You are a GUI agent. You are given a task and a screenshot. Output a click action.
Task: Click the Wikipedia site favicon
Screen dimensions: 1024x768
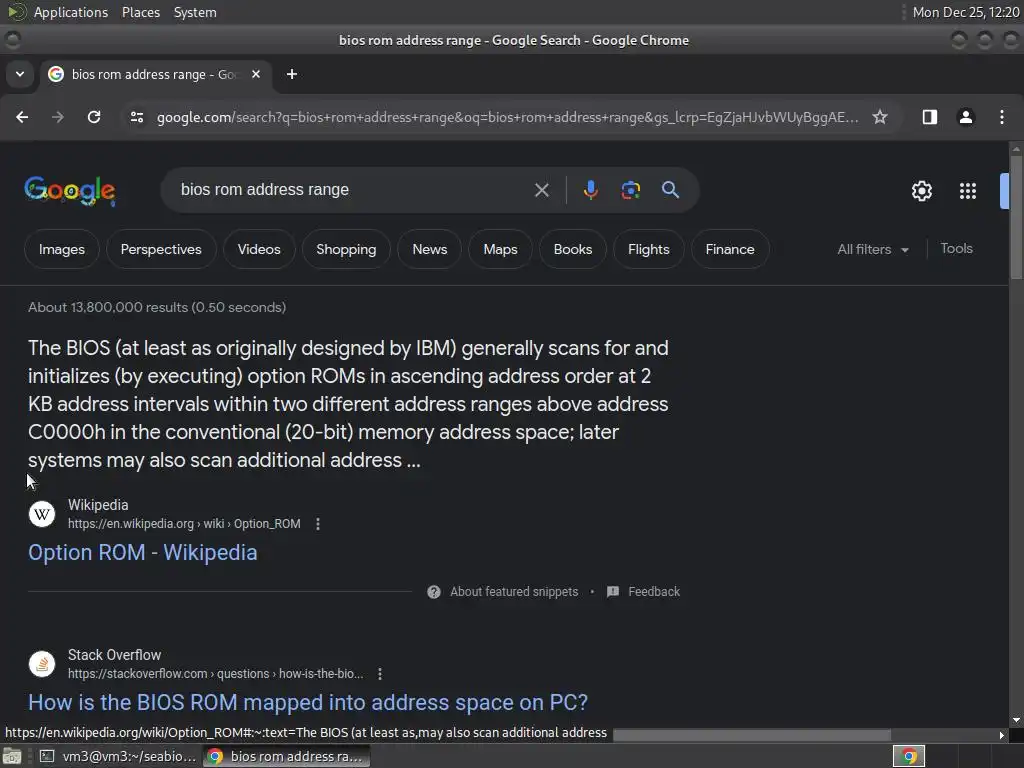click(42, 514)
